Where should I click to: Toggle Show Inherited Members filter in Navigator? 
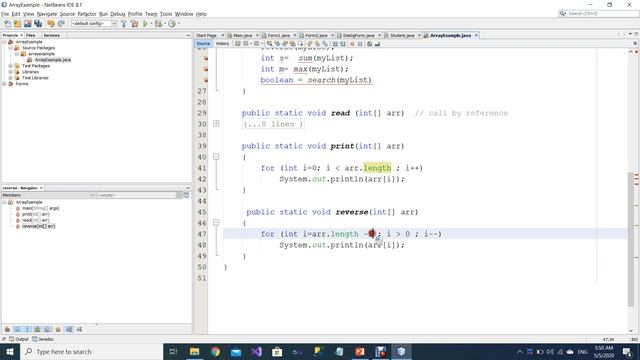click(7, 329)
